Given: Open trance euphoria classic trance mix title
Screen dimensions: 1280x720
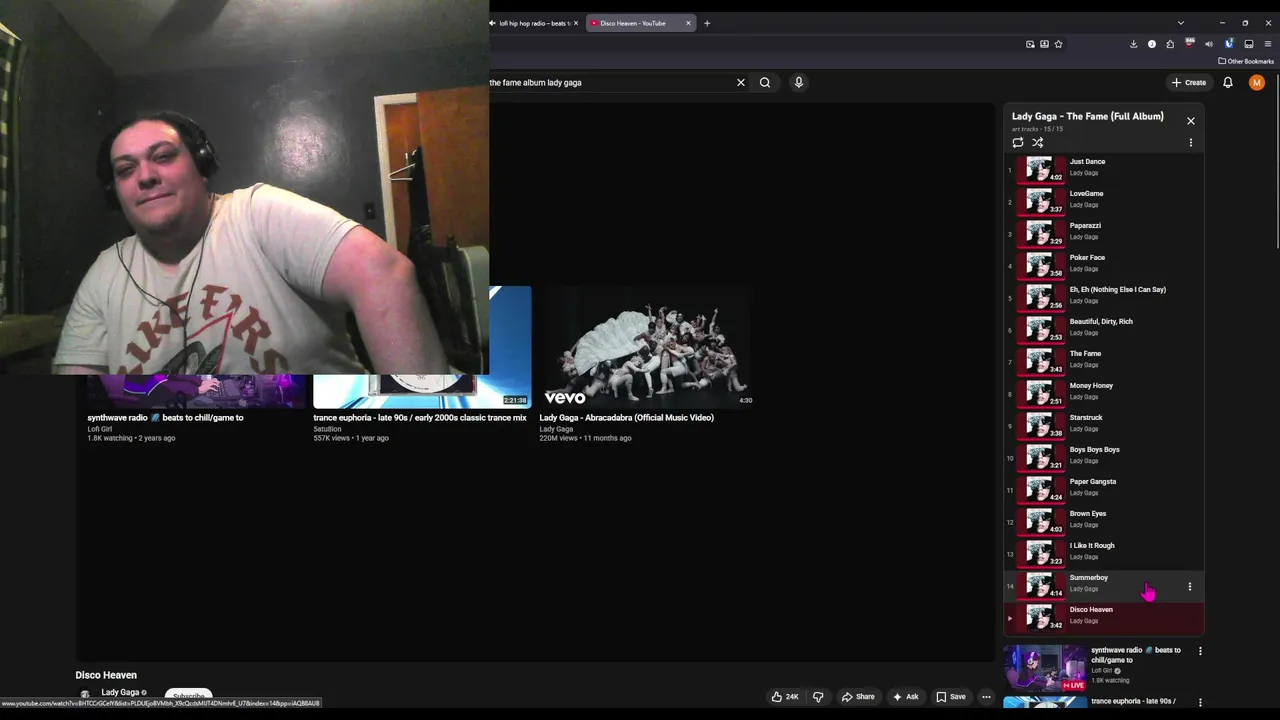Looking at the screenshot, I should 420,418.
